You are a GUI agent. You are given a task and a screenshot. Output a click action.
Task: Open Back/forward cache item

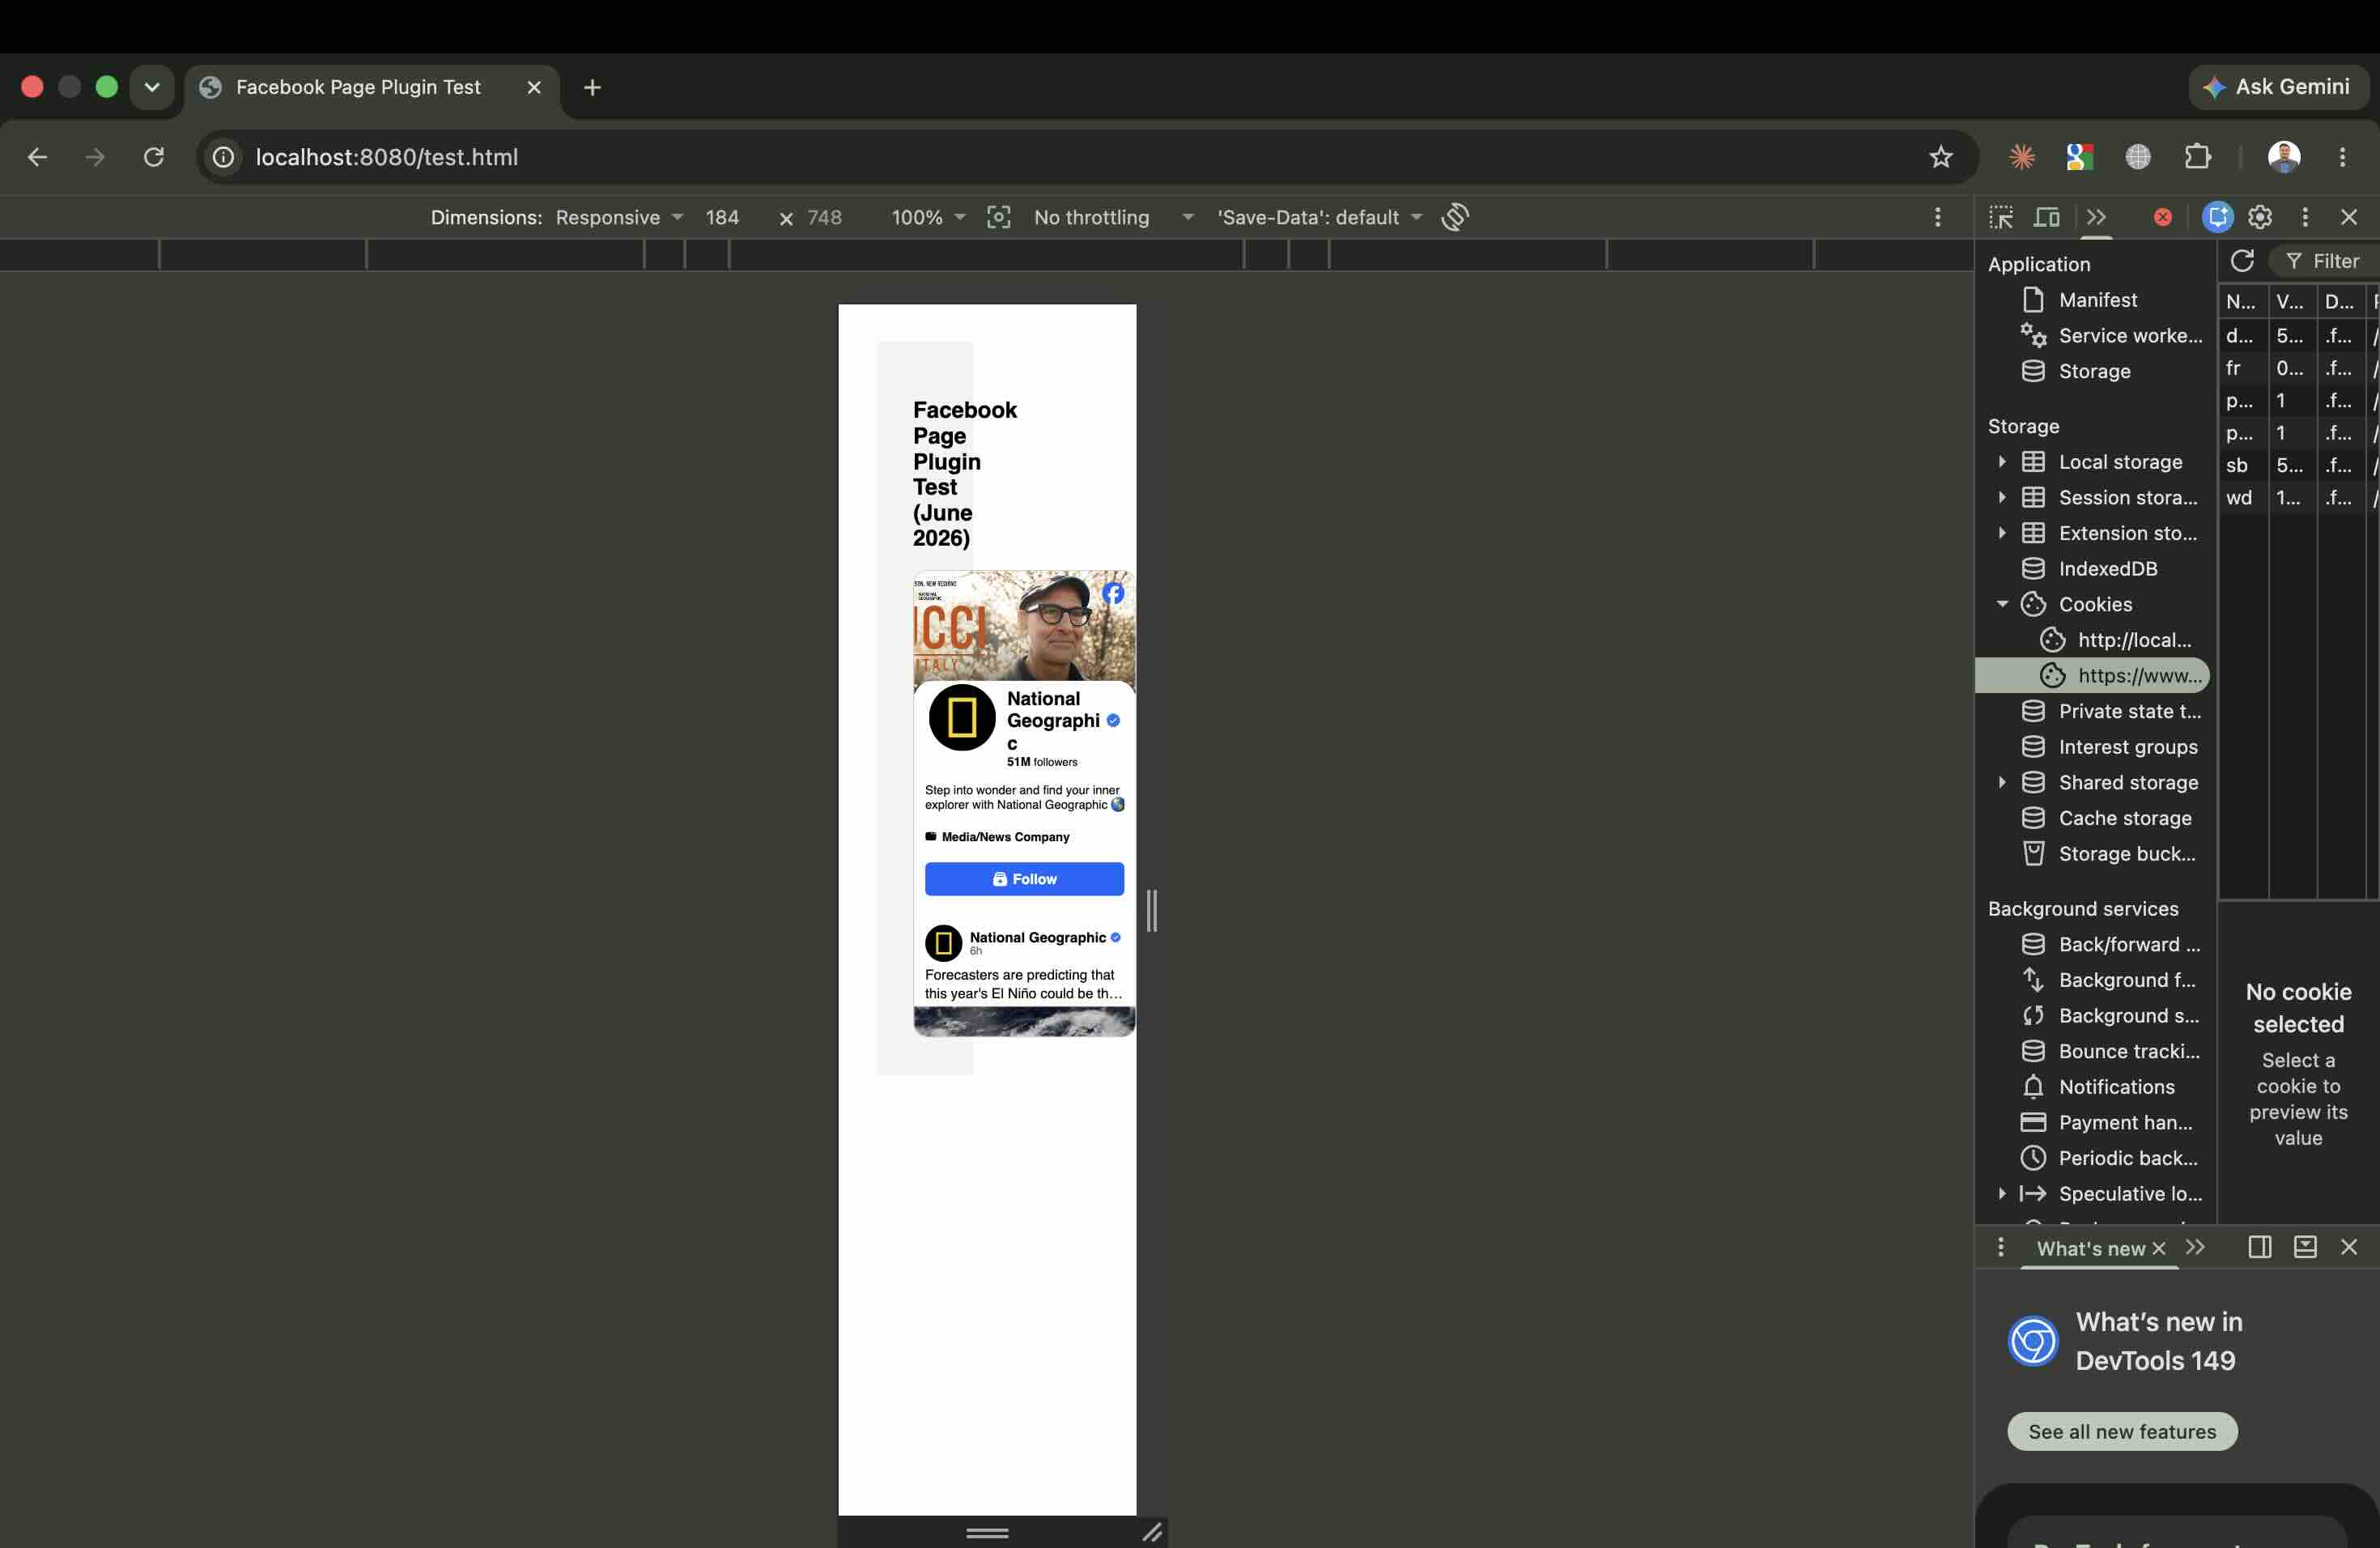point(2129,944)
